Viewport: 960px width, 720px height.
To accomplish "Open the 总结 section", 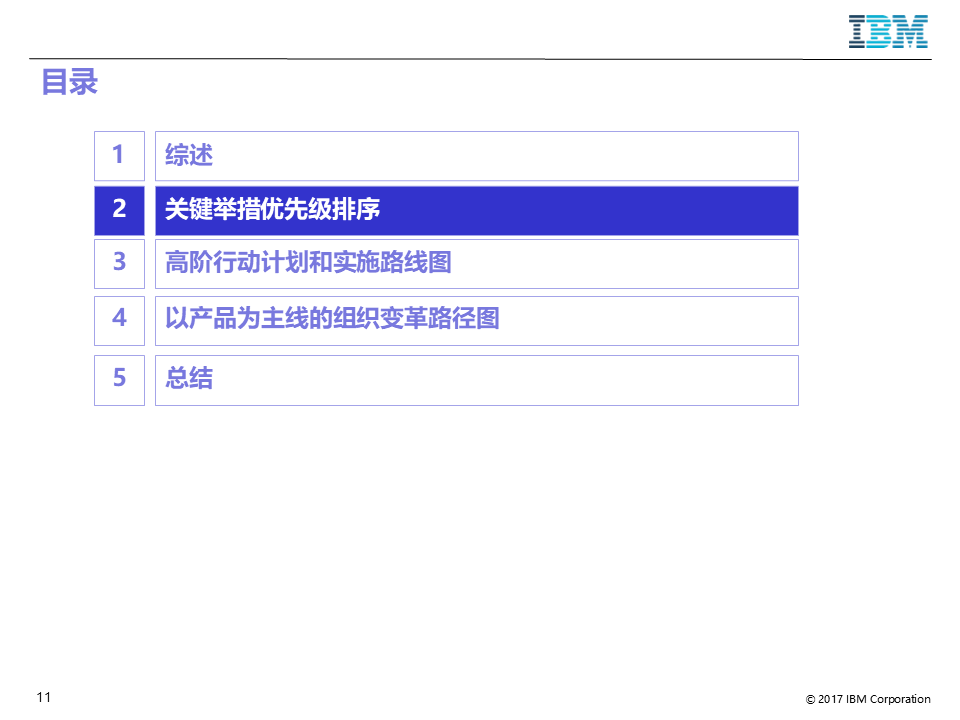I will coord(189,378).
